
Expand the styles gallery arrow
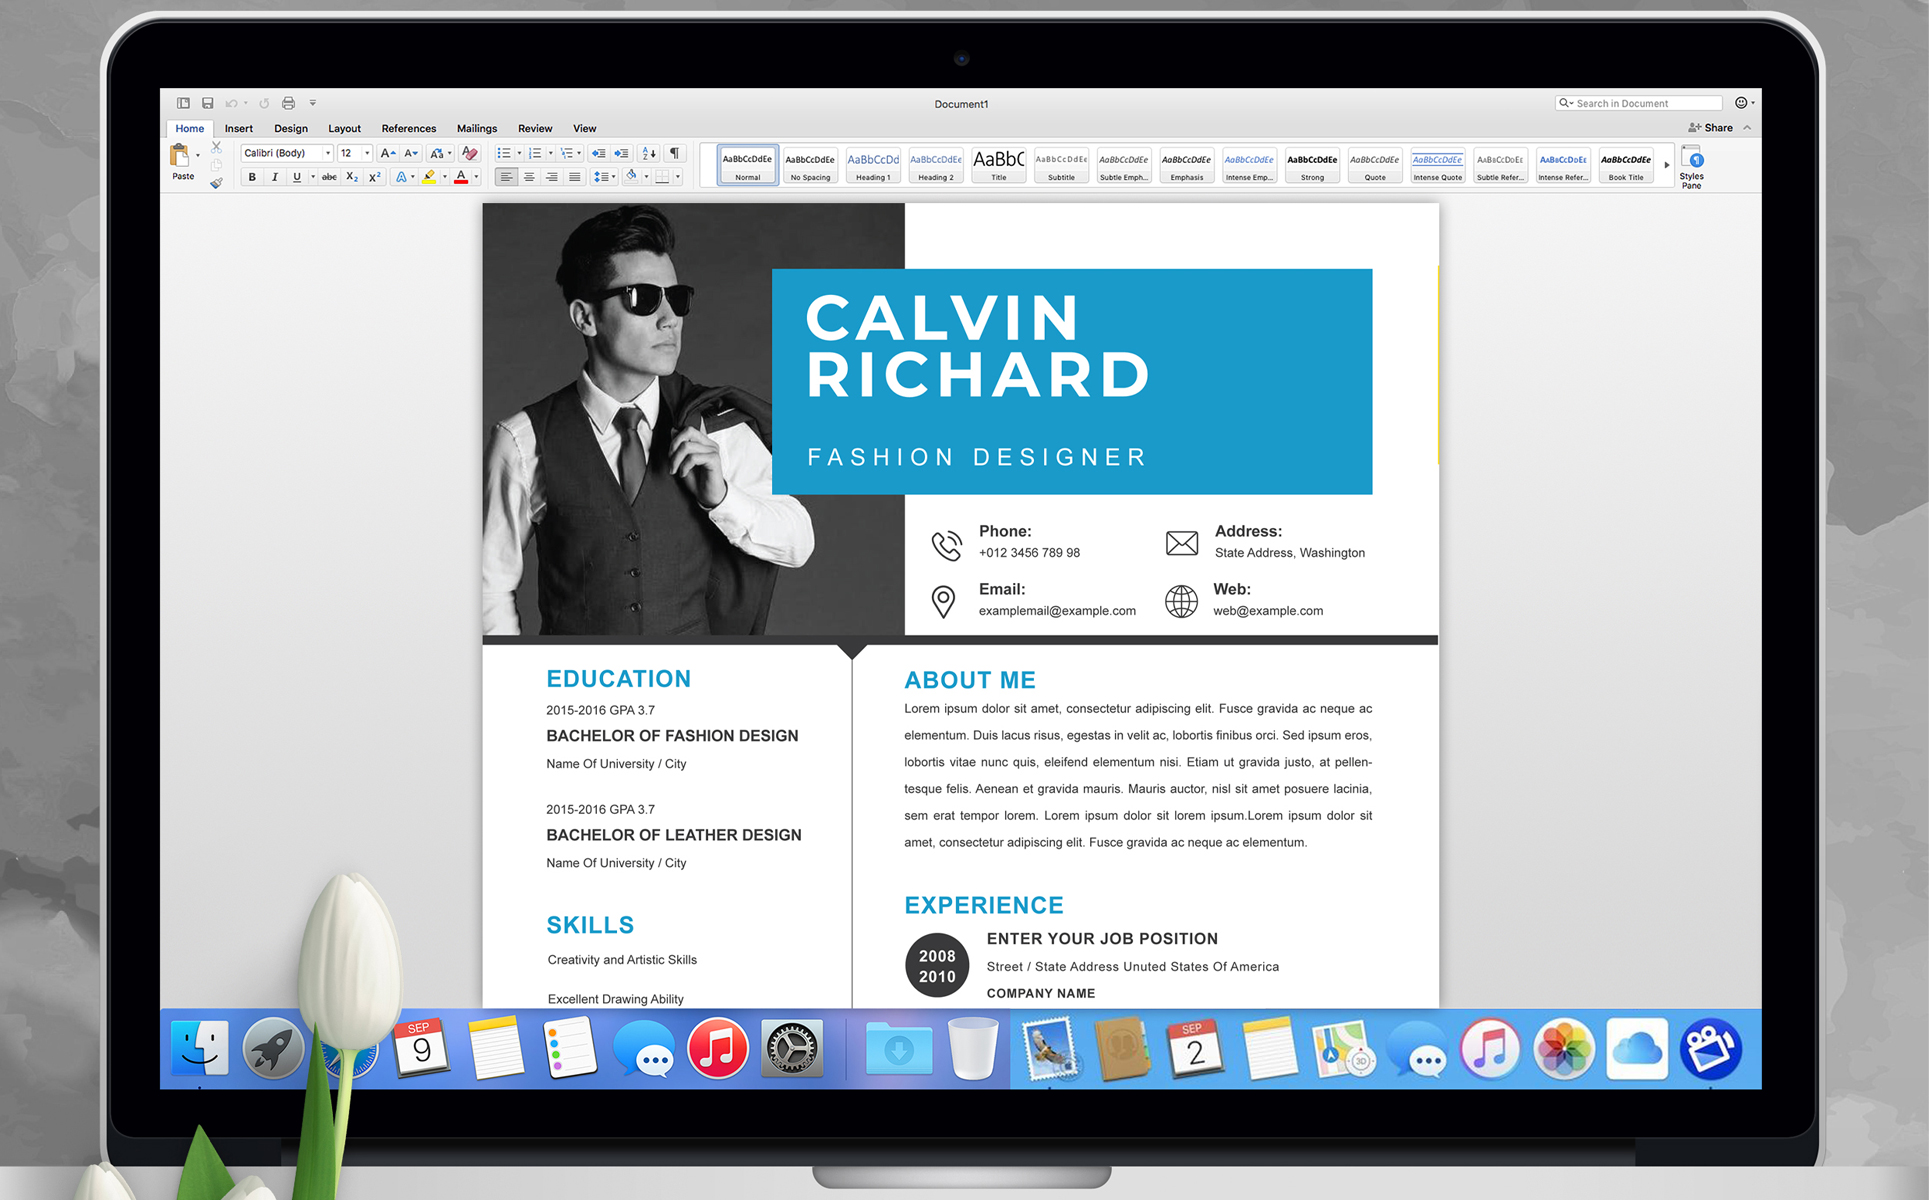[x=1666, y=165]
